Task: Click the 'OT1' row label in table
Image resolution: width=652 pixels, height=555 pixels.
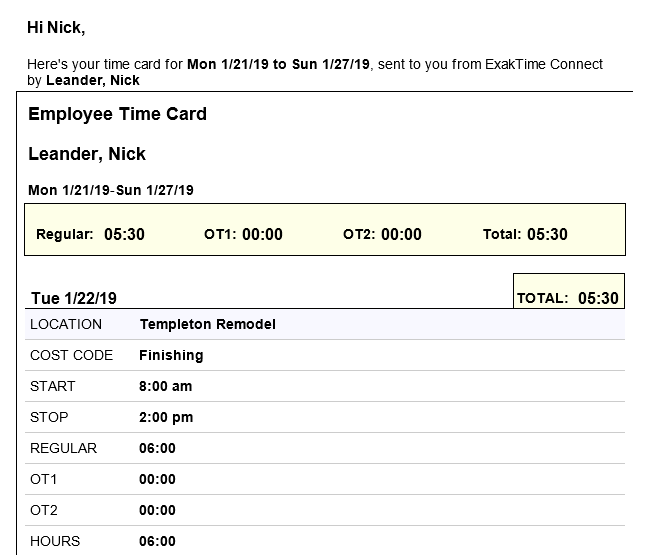Action: click(43, 479)
